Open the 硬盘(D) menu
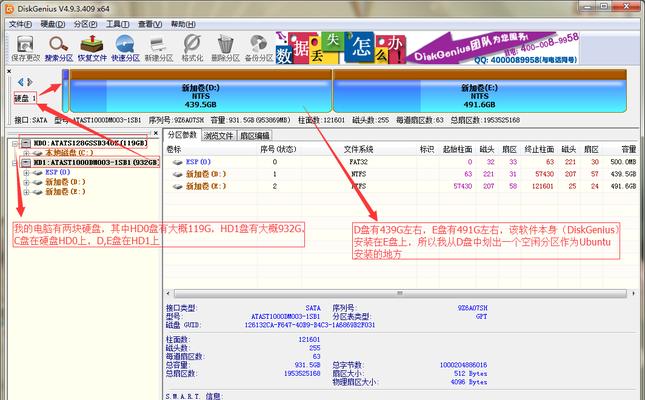The width and height of the screenshot is (645, 400). pyautogui.click(x=53, y=24)
